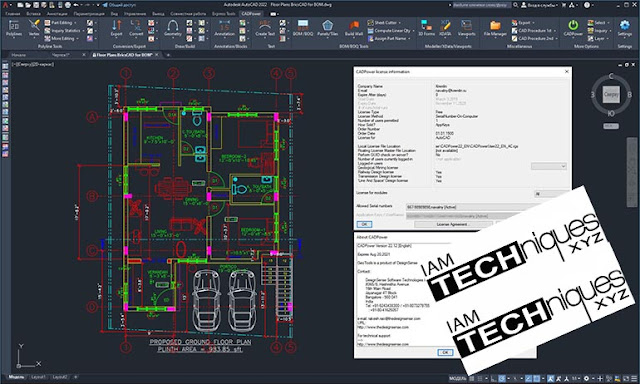640x384 pixels.
Task: Switch to the Layout1 tab
Action: click(x=38, y=377)
